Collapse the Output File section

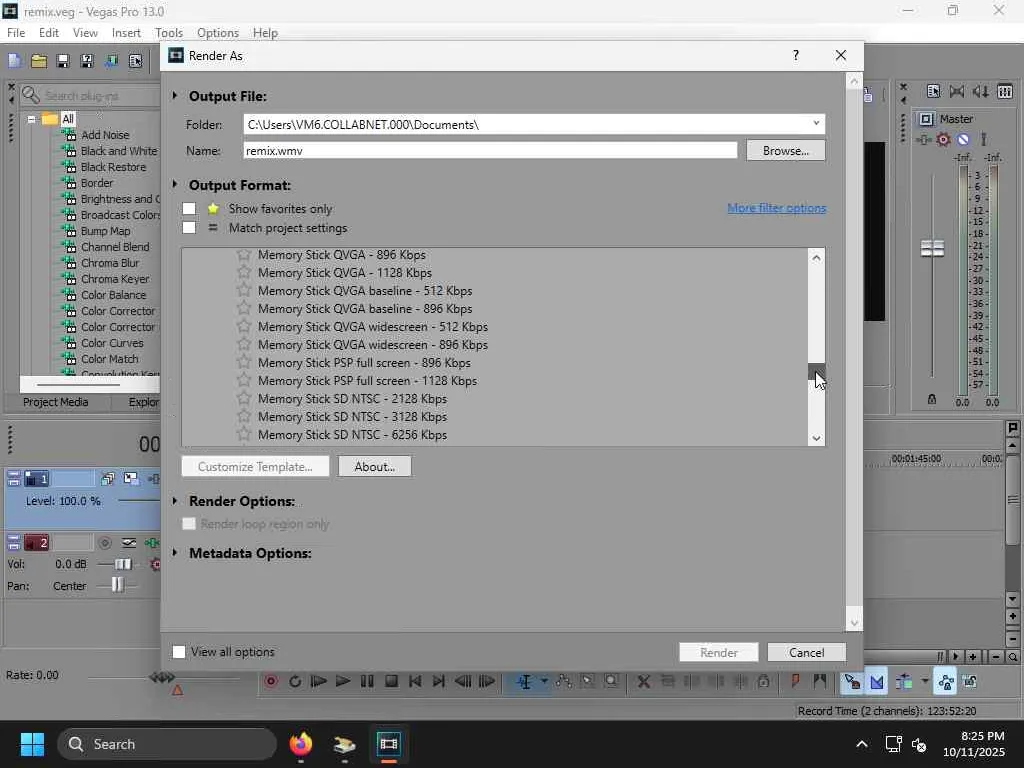point(175,96)
